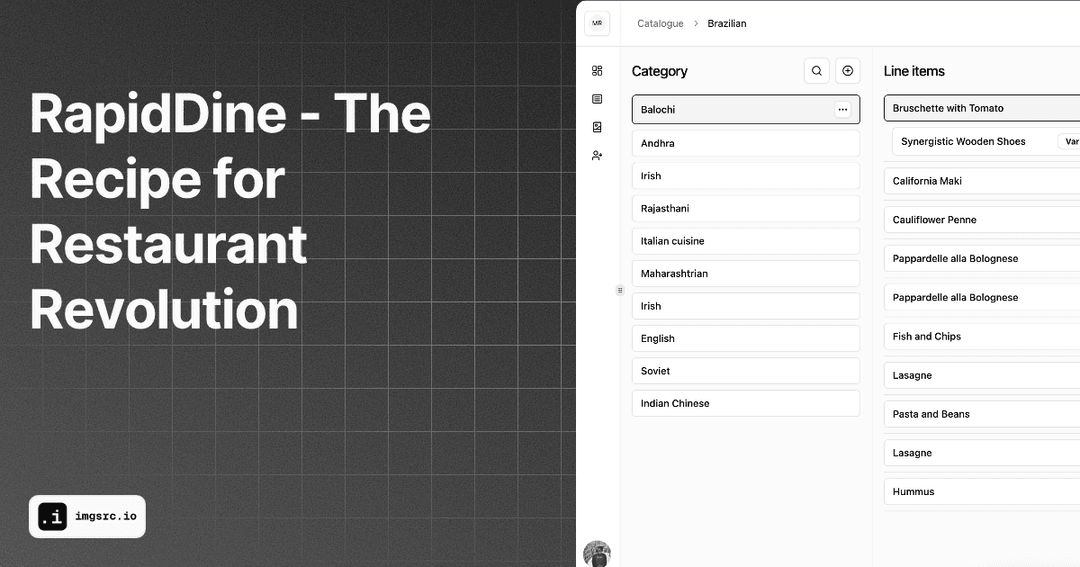
Task: Click the user avatar at bottom left
Action: (x=597, y=553)
